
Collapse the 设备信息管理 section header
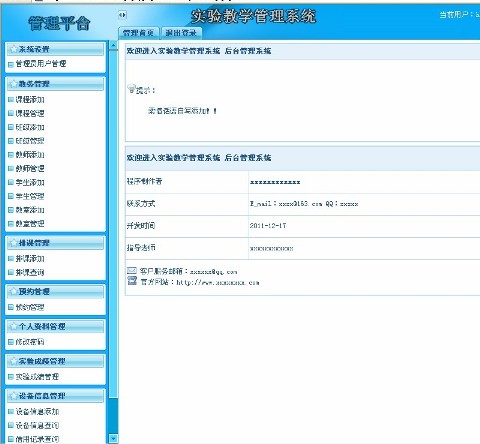pyautogui.click(x=55, y=396)
